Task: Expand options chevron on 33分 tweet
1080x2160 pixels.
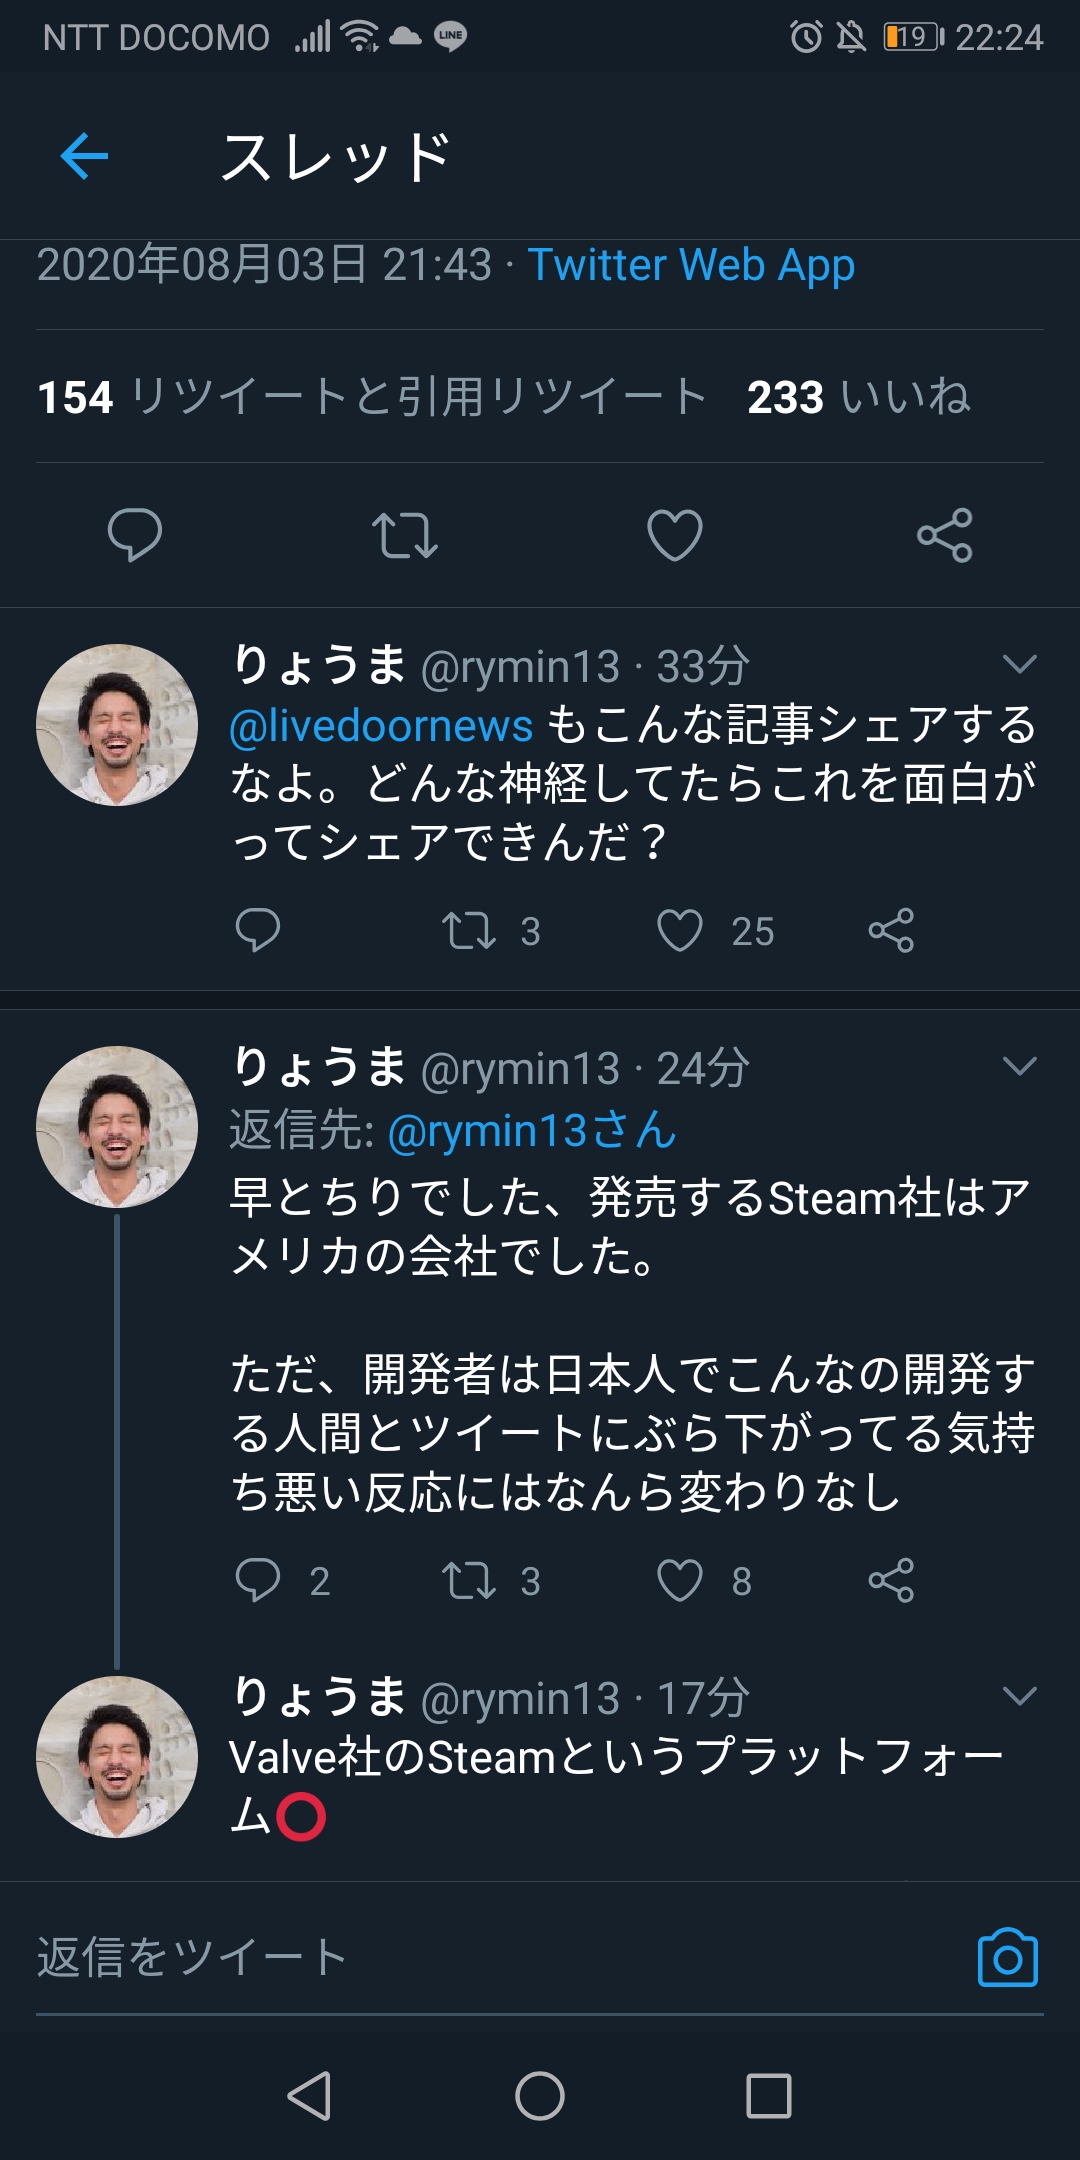Action: click(1019, 664)
